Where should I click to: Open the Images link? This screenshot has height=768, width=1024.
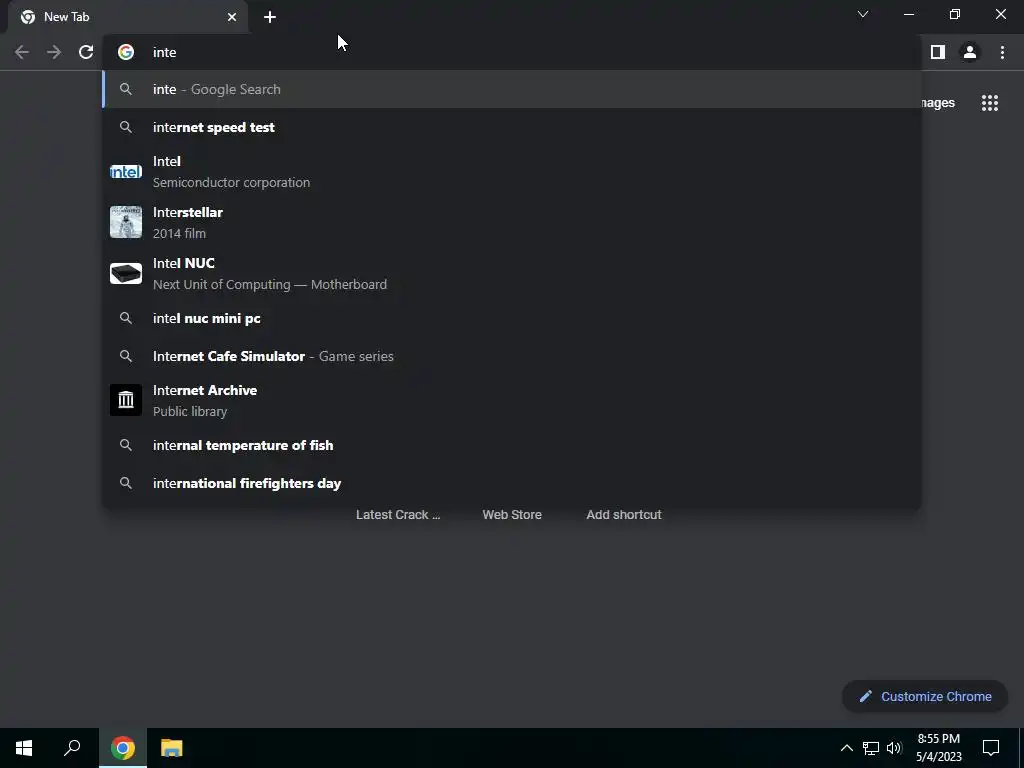pyautogui.click(x=938, y=103)
